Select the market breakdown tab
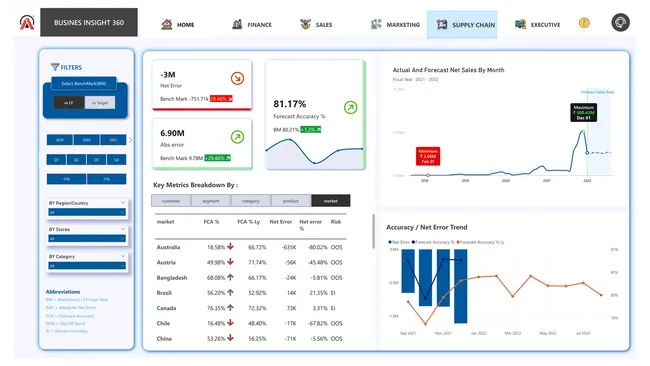The image size is (650, 366). [331, 201]
